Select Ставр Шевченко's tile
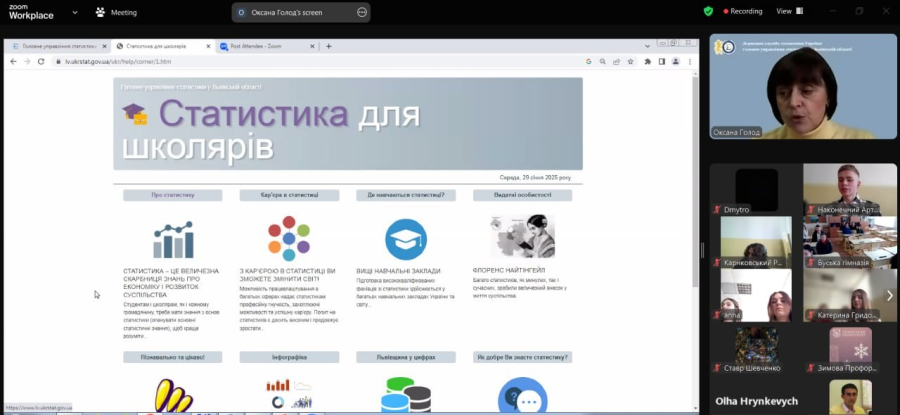 point(756,348)
